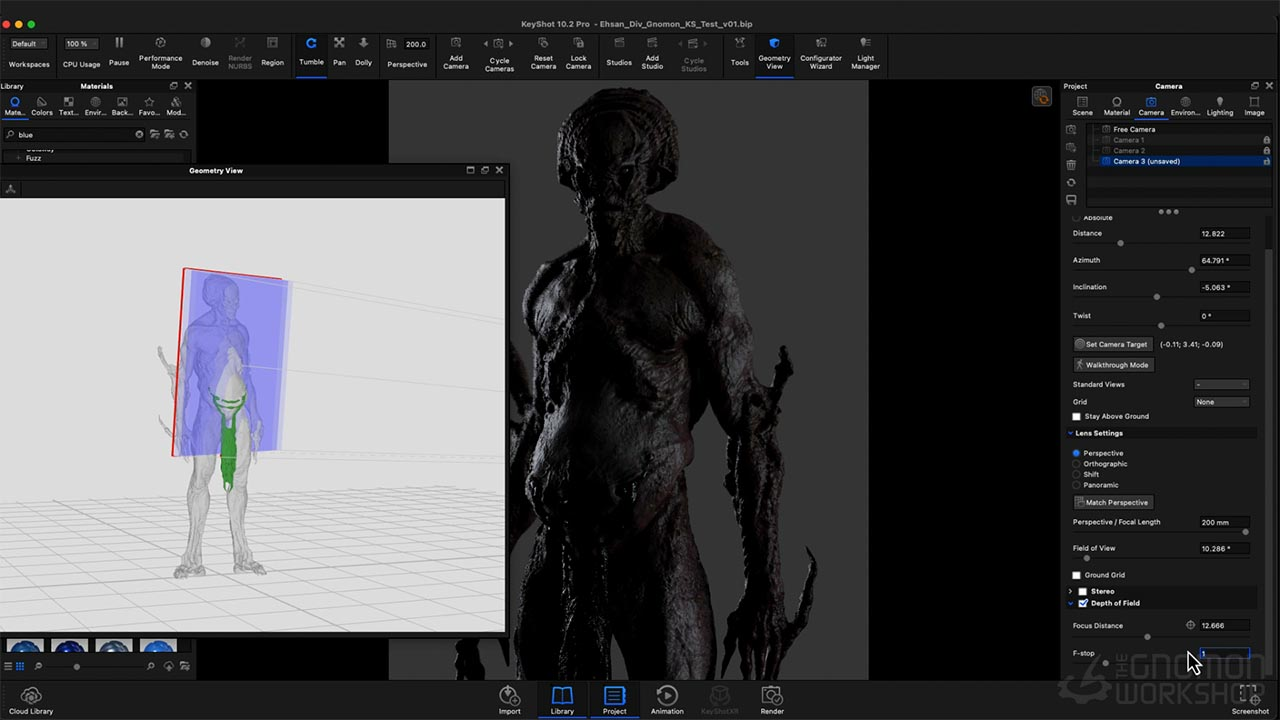Expand the Stereo section
This screenshot has height=720, width=1280.
[1070, 591]
